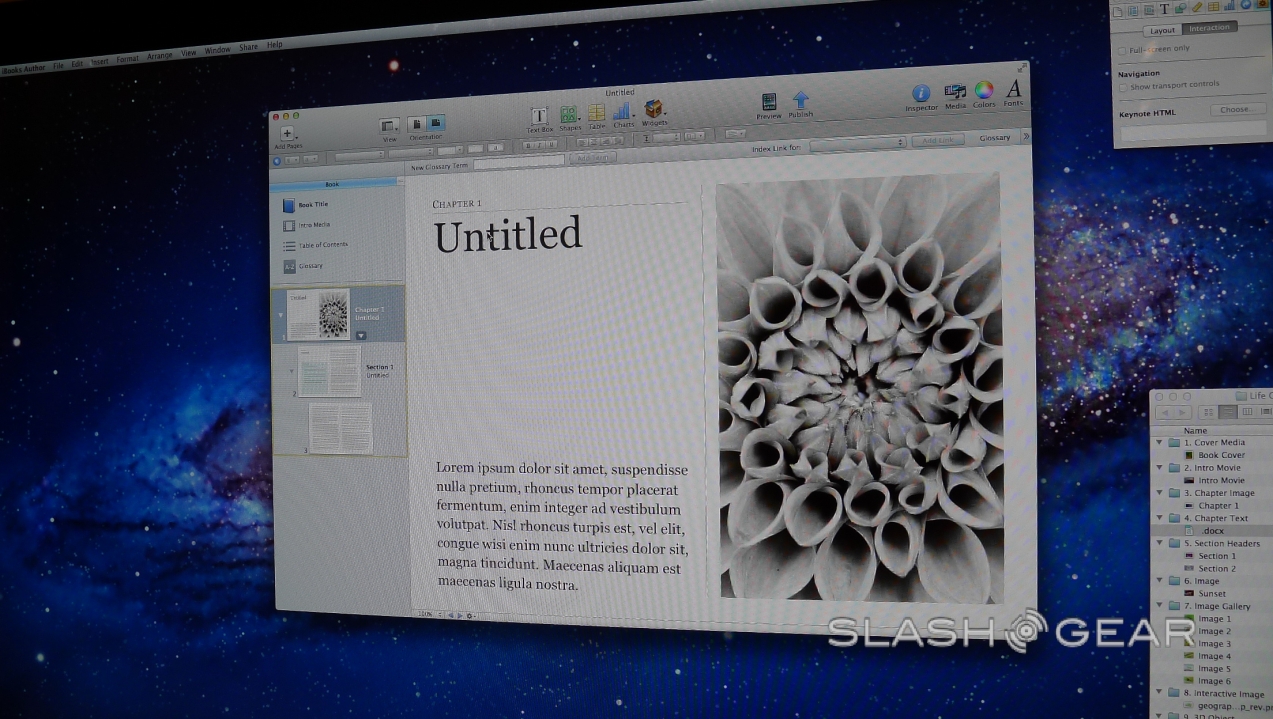This screenshot has width=1273, height=719.
Task: Click the Publish arrow icon
Action: tap(800, 100)
